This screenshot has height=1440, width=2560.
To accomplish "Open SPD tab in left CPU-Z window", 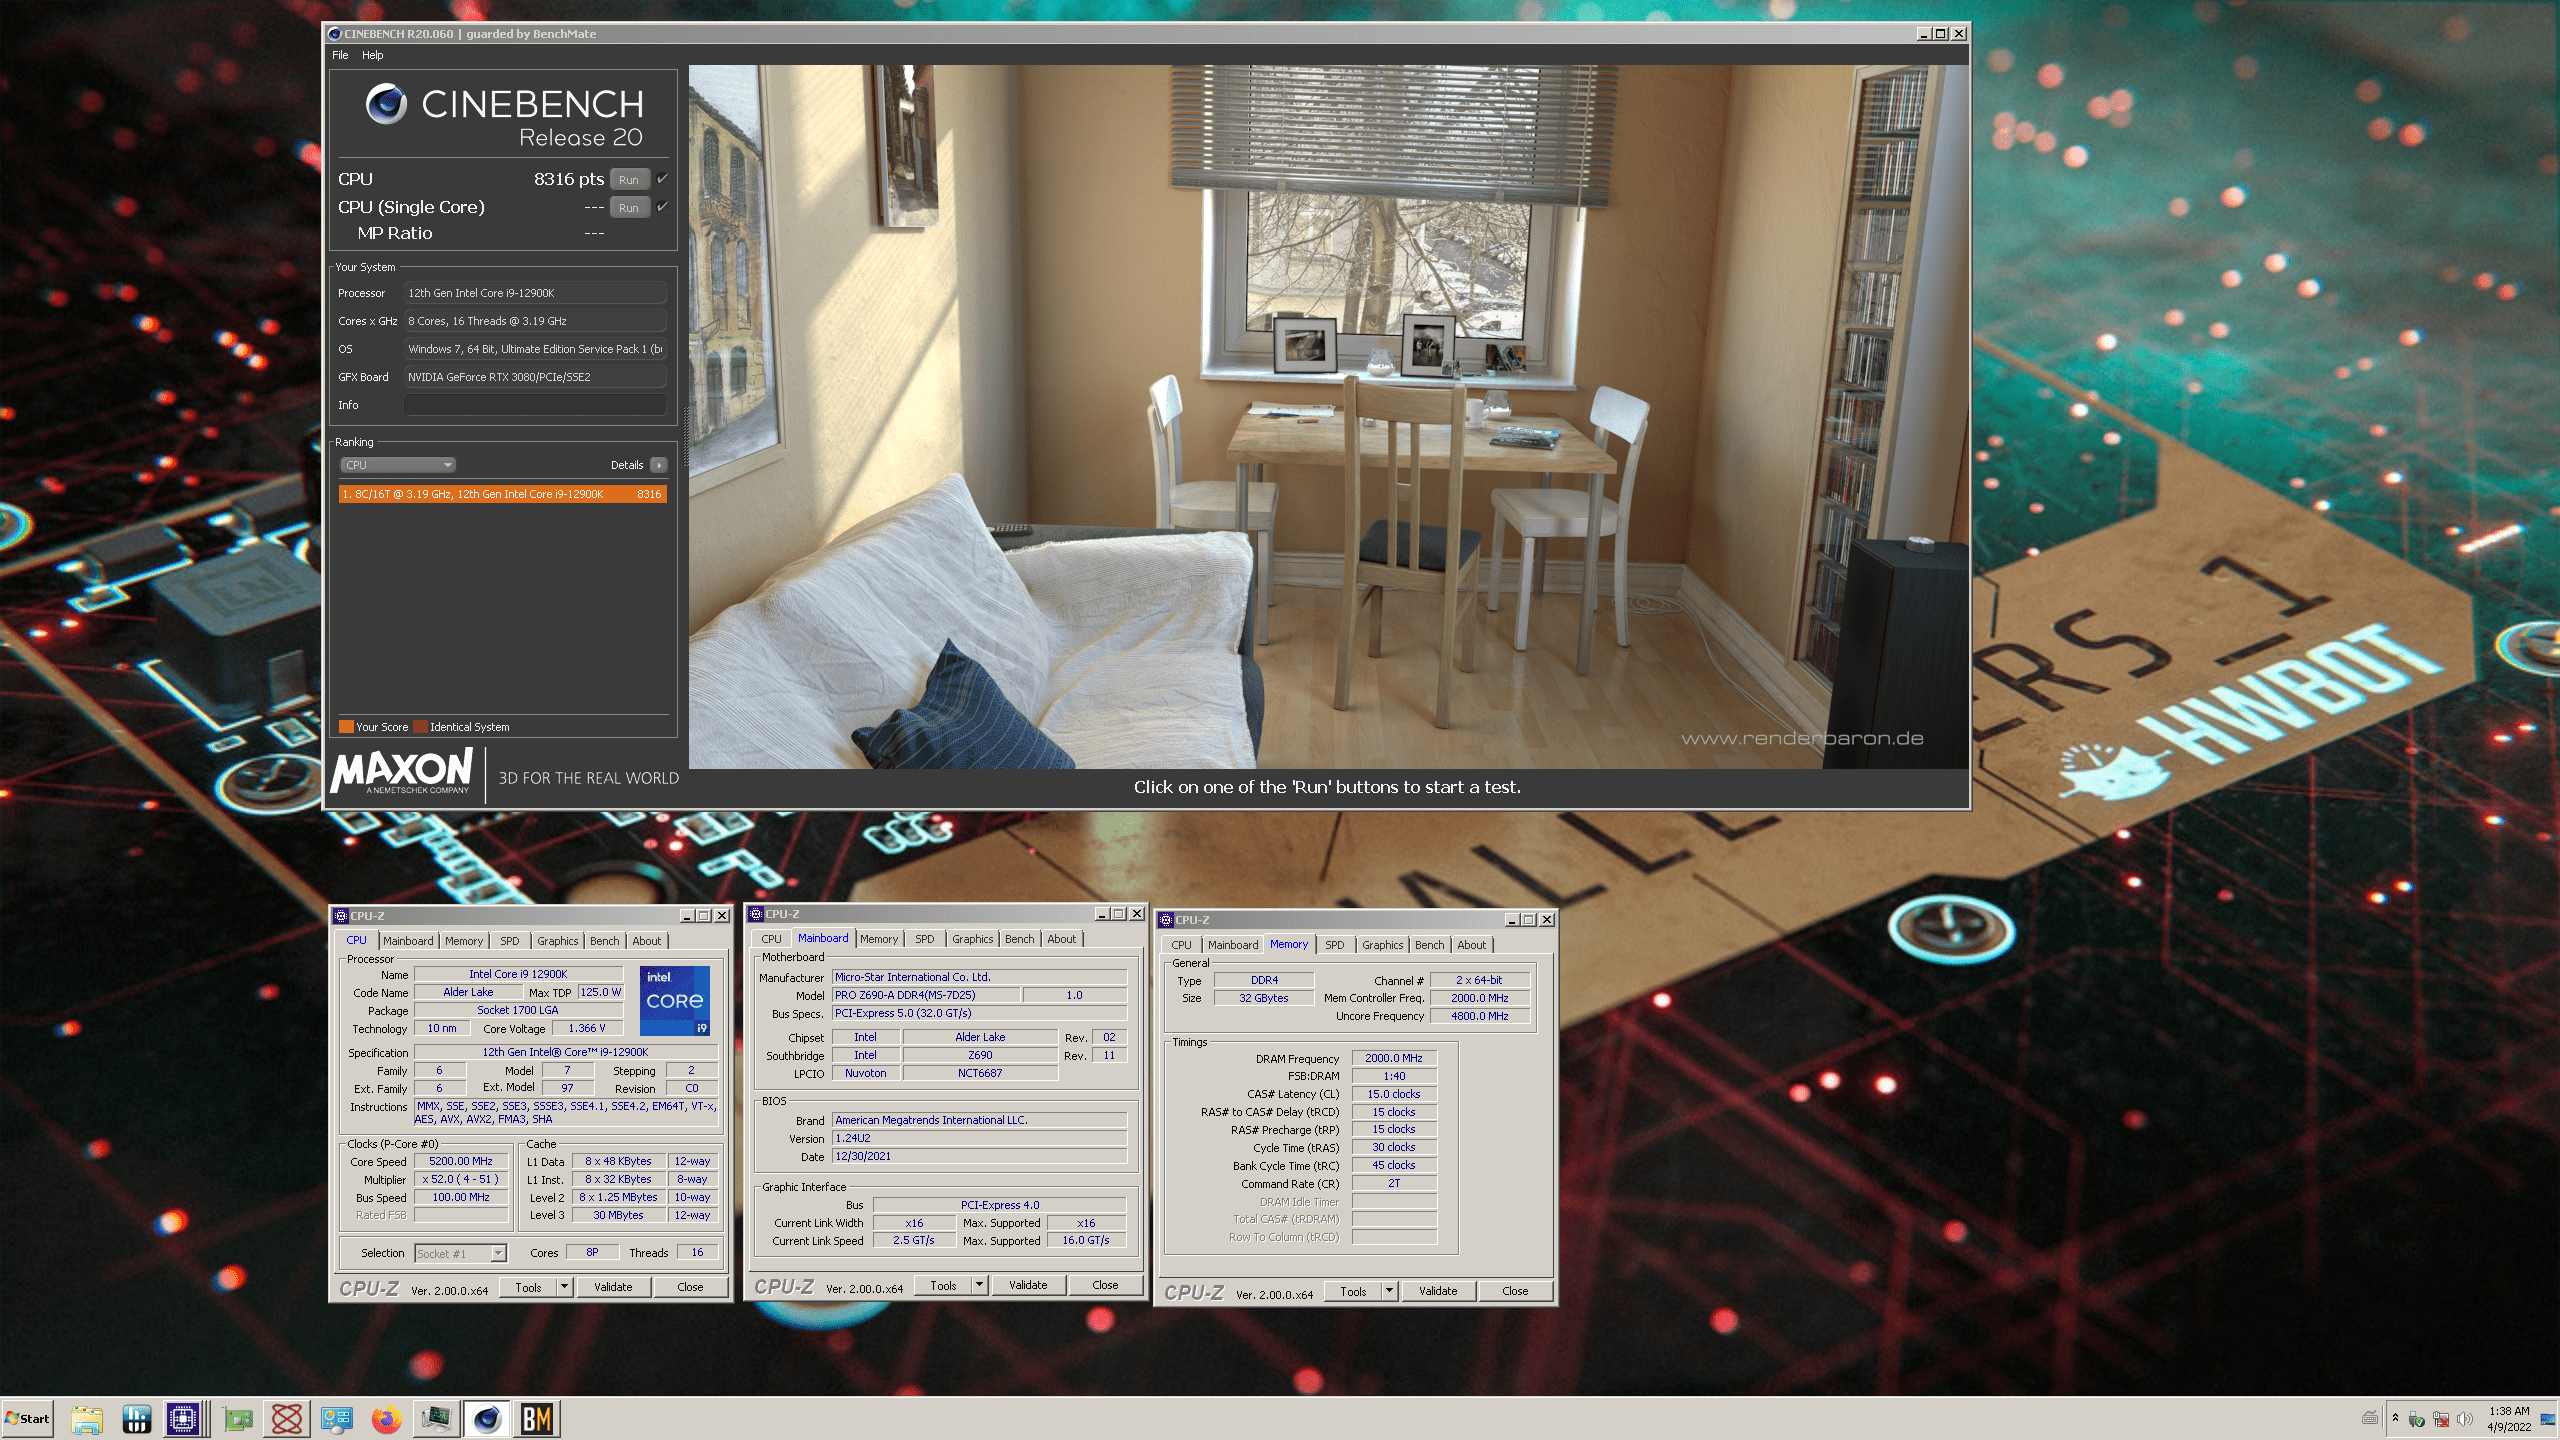I will 510,941.
